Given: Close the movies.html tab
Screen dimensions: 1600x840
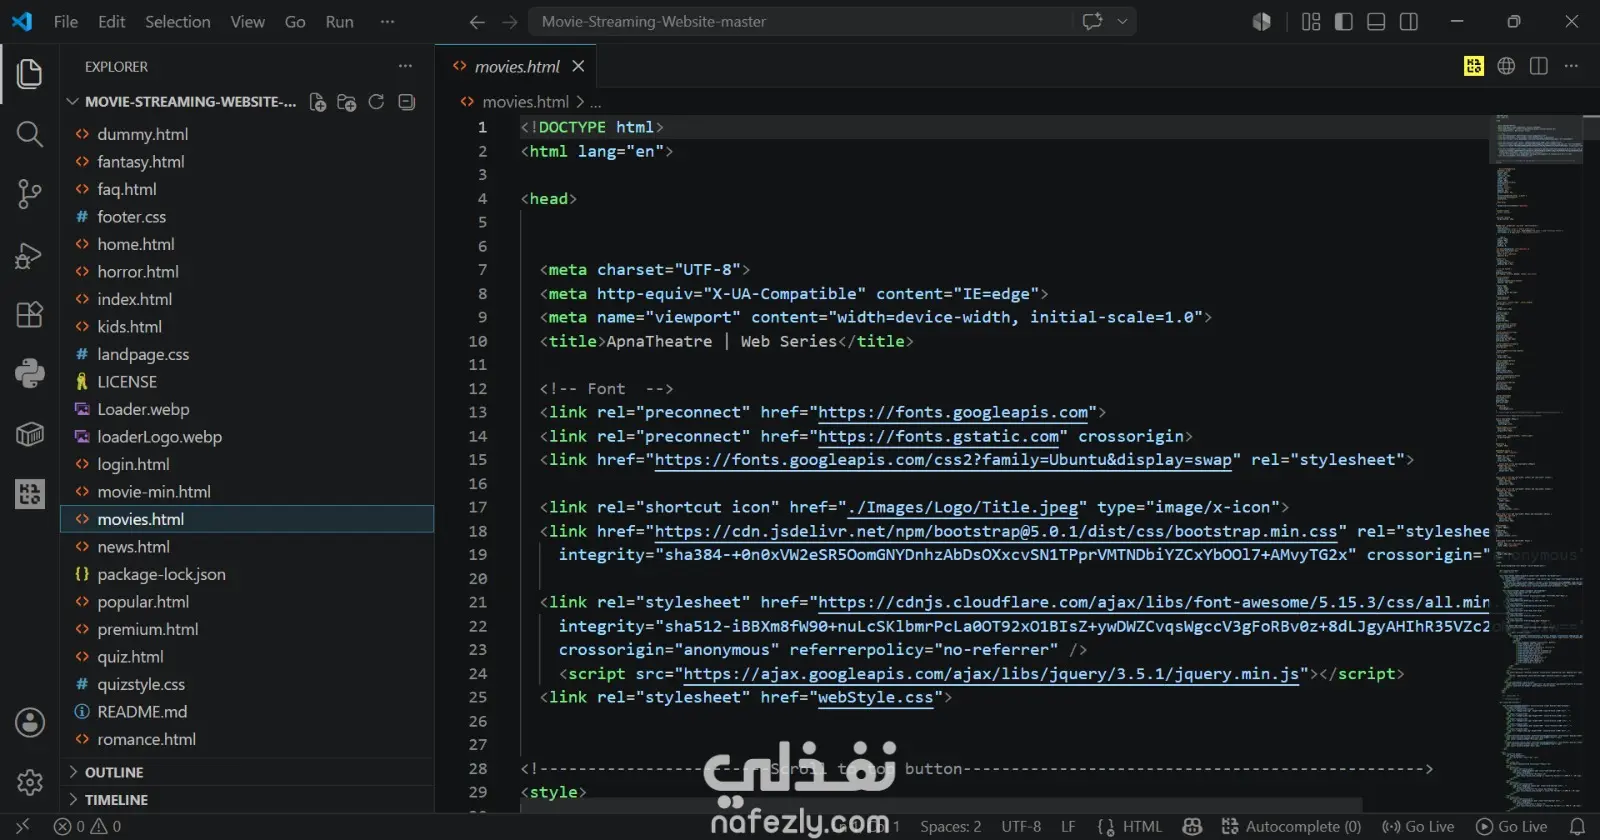Looking at the screenshot, I should (x=578, y=66).
